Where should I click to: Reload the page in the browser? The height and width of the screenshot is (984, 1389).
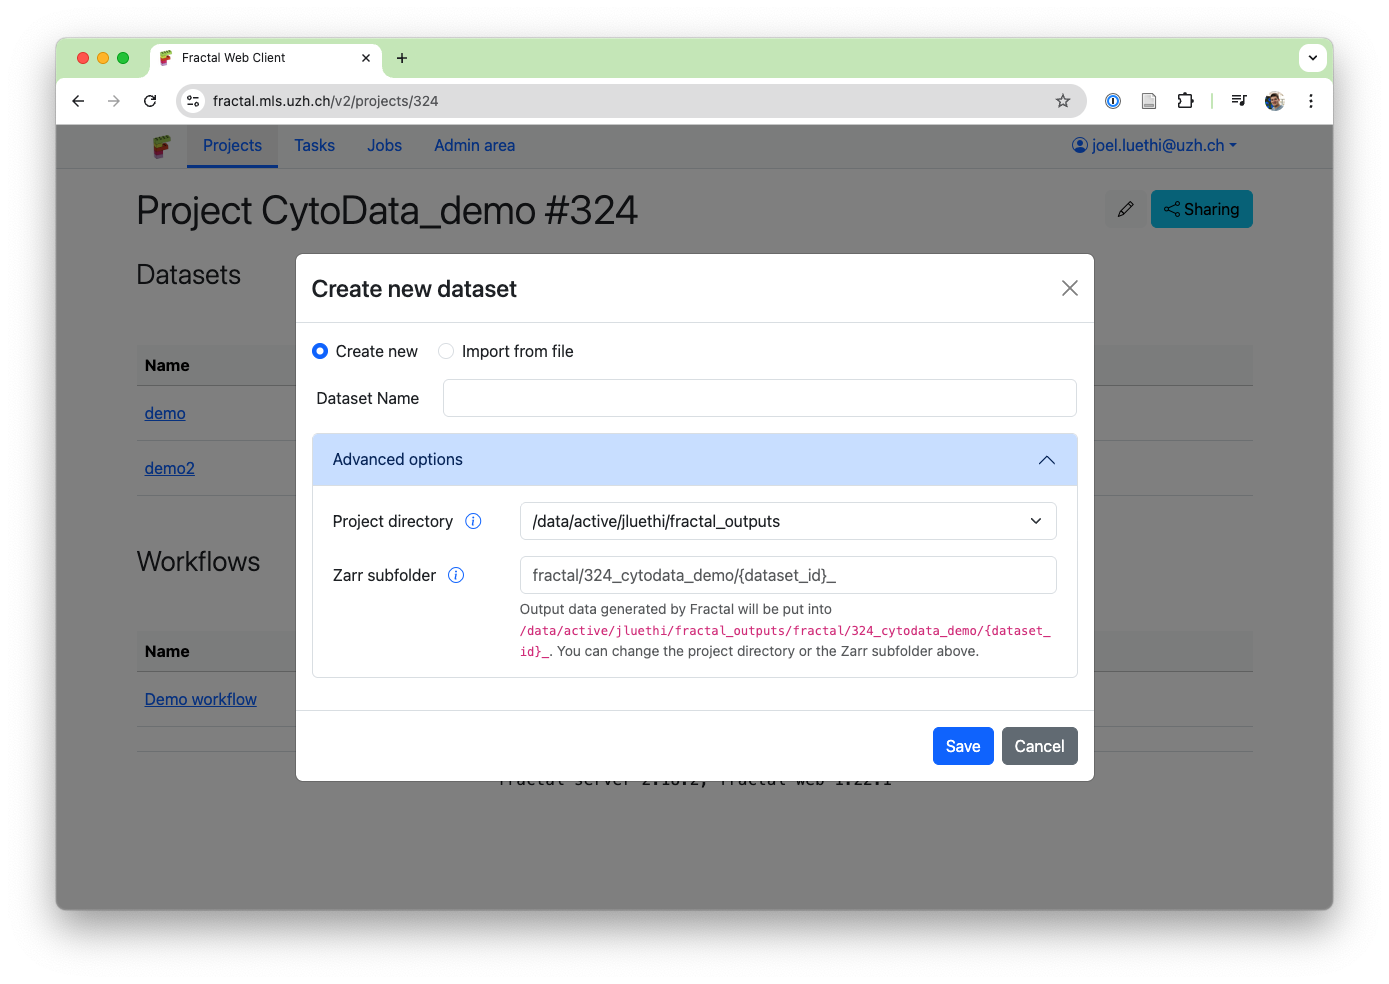pyautogui.click(x=150, y=101)
